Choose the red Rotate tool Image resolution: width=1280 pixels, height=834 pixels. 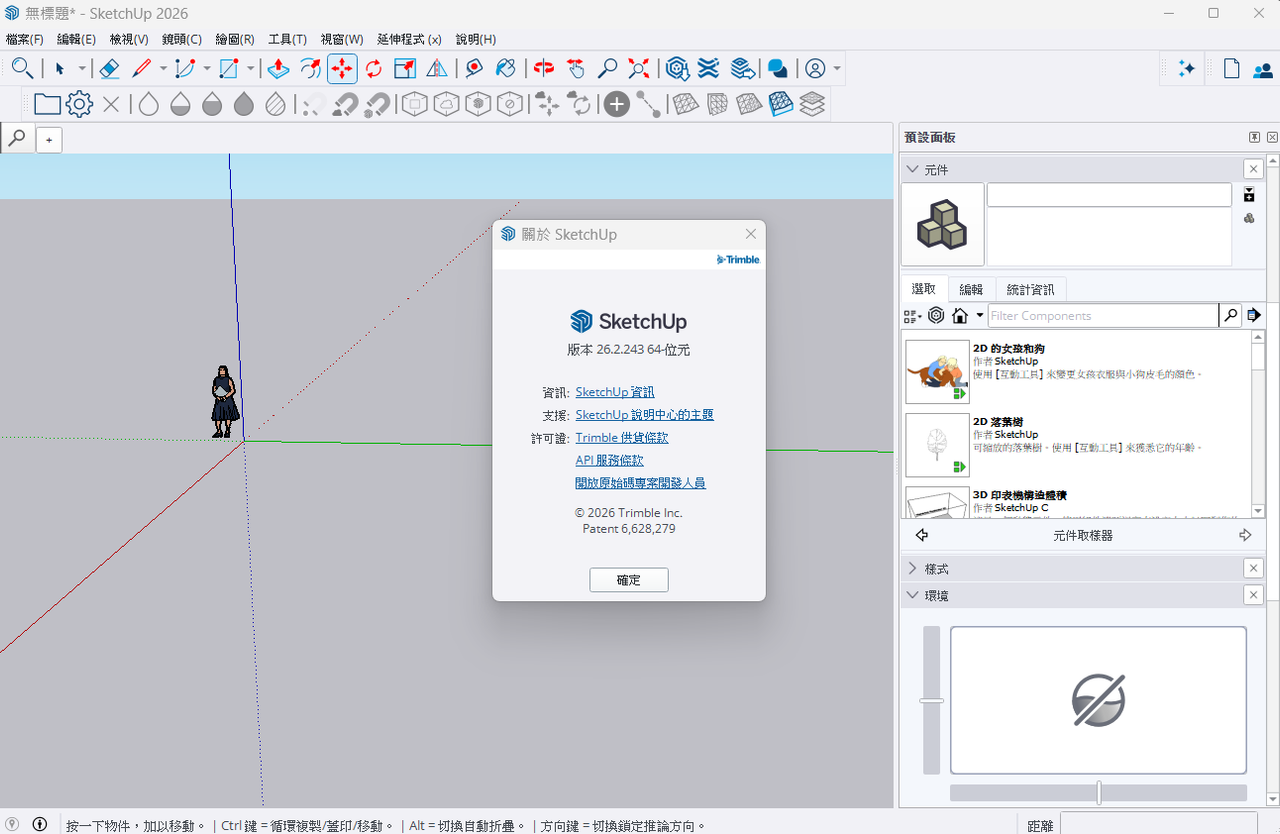coord(374,69)
